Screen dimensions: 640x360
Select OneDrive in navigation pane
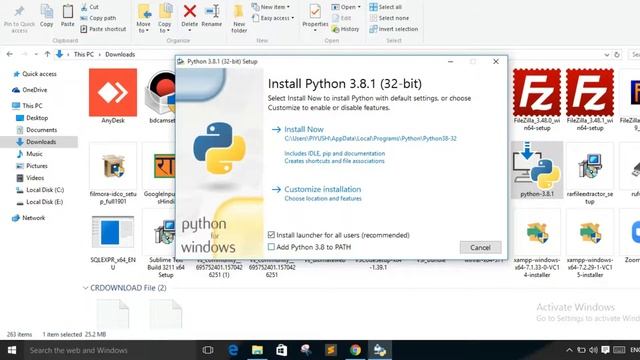coord(30,90)
